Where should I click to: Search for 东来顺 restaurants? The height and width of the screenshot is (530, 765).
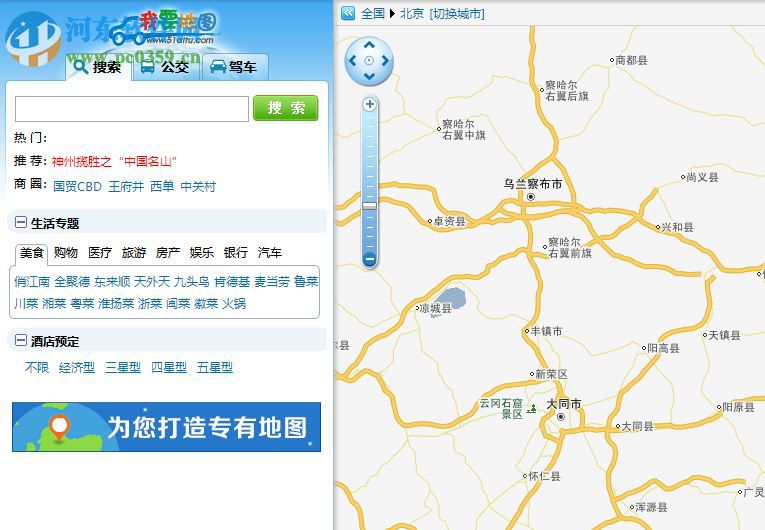click(x=112, y=282)
